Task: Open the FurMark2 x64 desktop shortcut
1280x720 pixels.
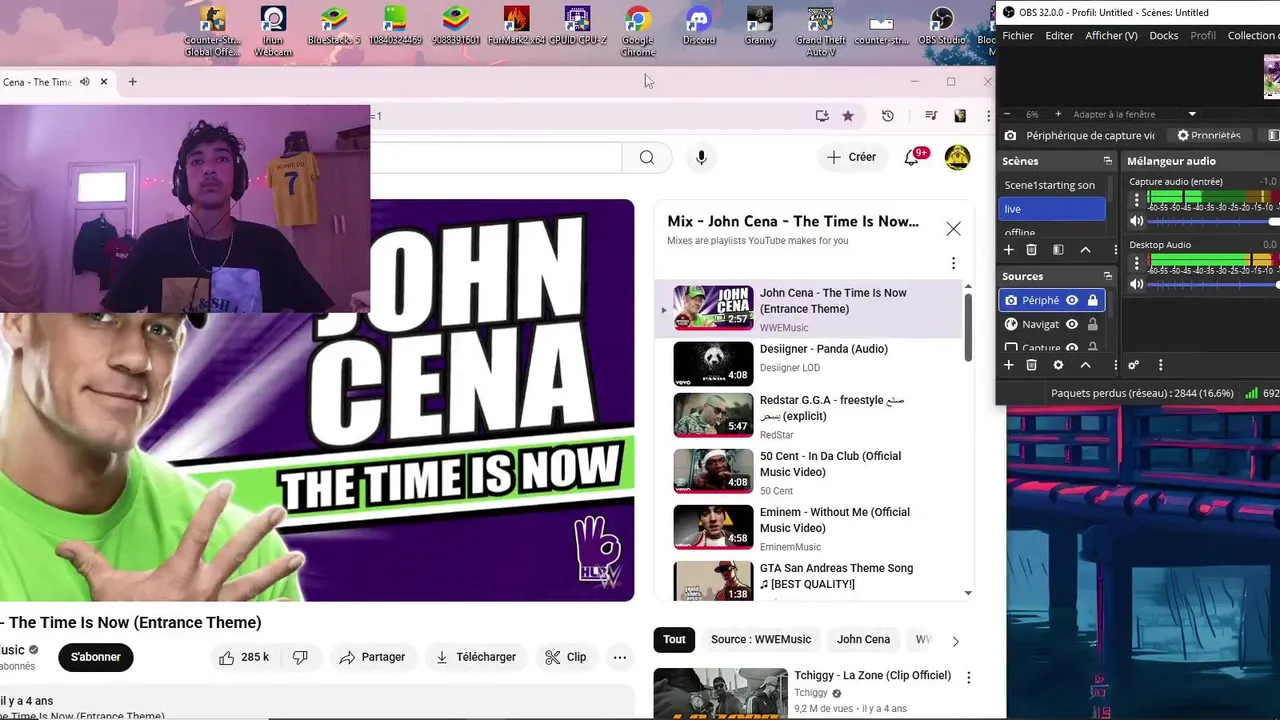Action: coord(517,27)
